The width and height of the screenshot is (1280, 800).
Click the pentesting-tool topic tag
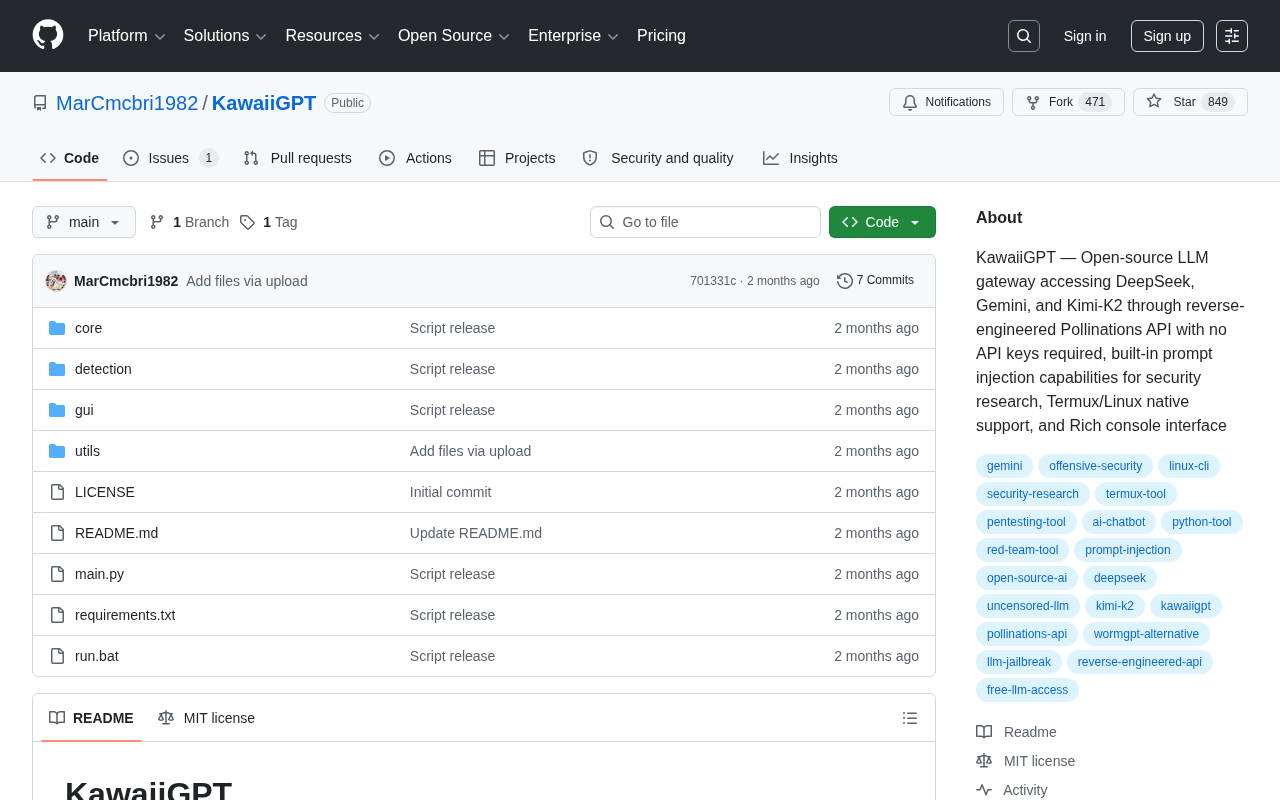[x=1026, y=522]
